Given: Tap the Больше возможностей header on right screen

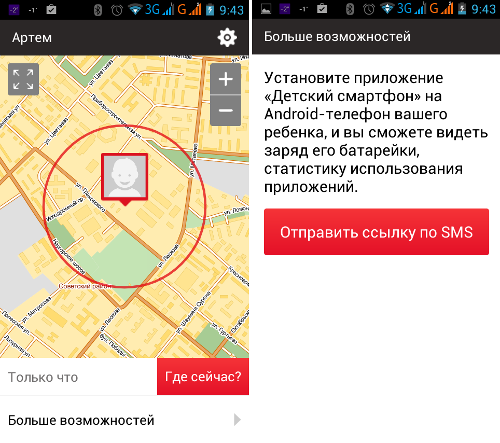Looking at the screenshot, I should tap(337, 36).
